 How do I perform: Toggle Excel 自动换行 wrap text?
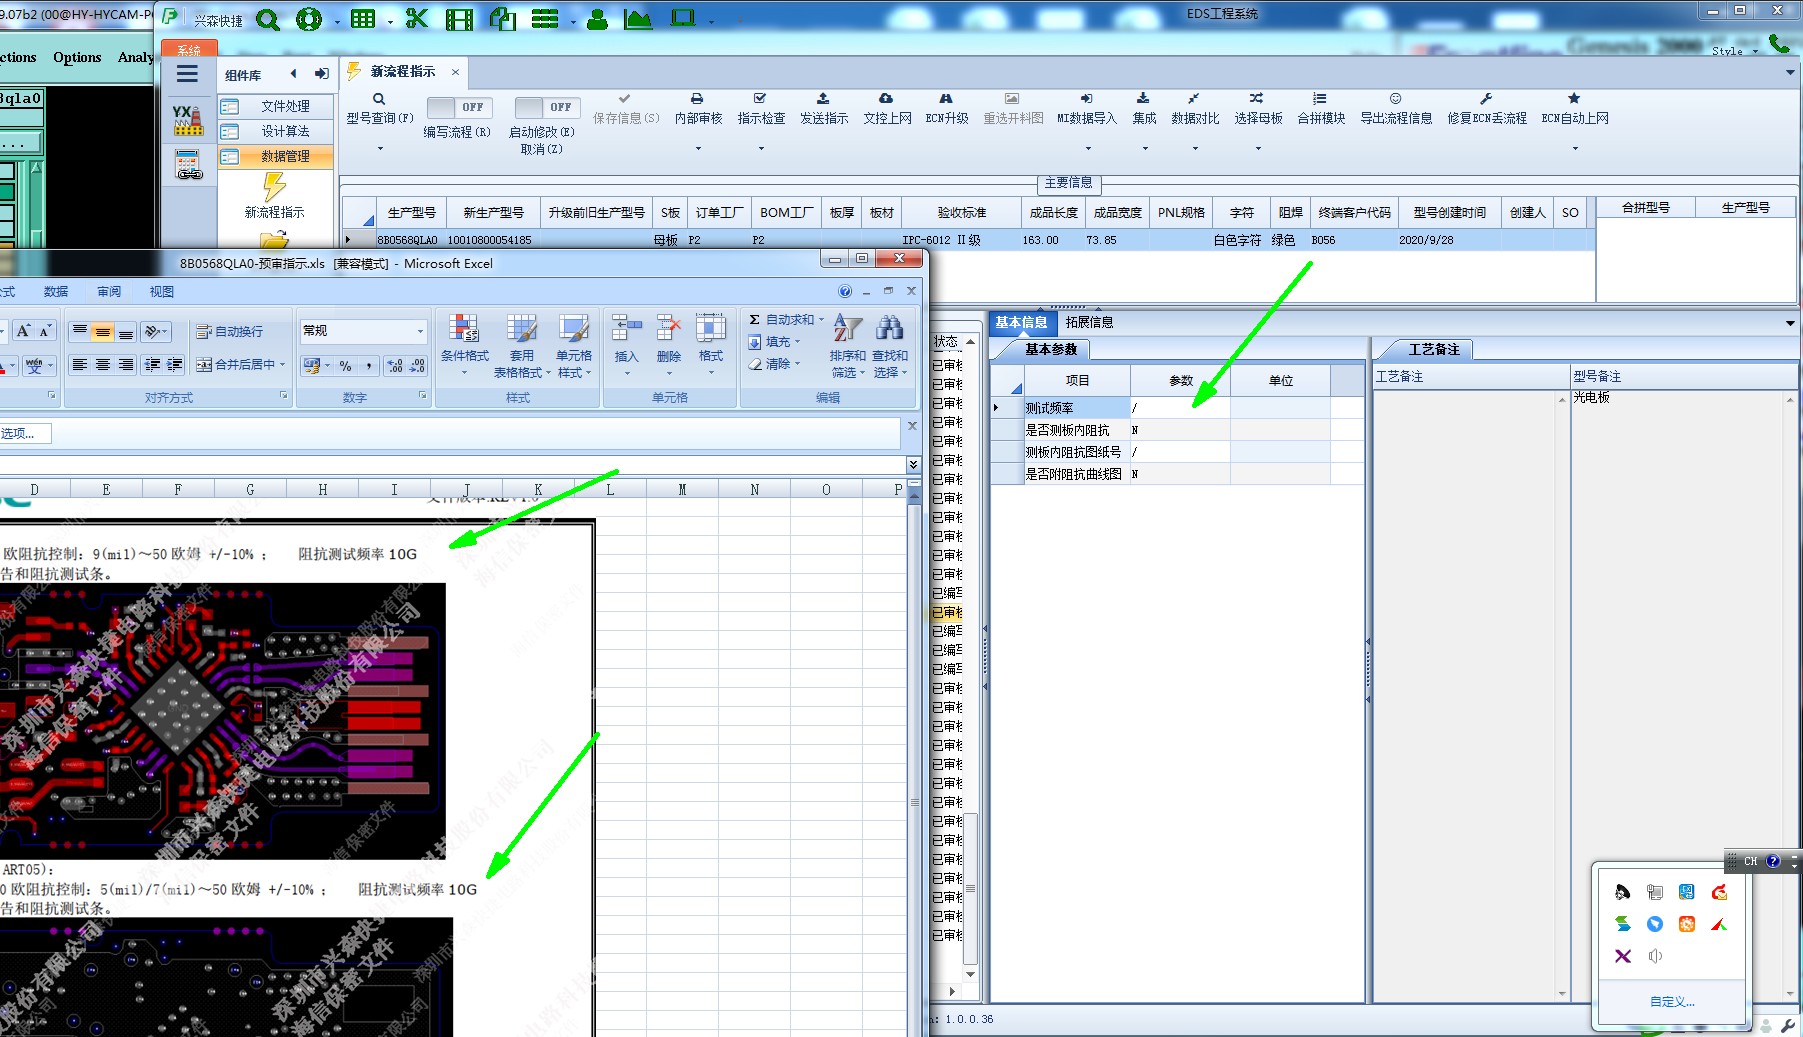230,331
